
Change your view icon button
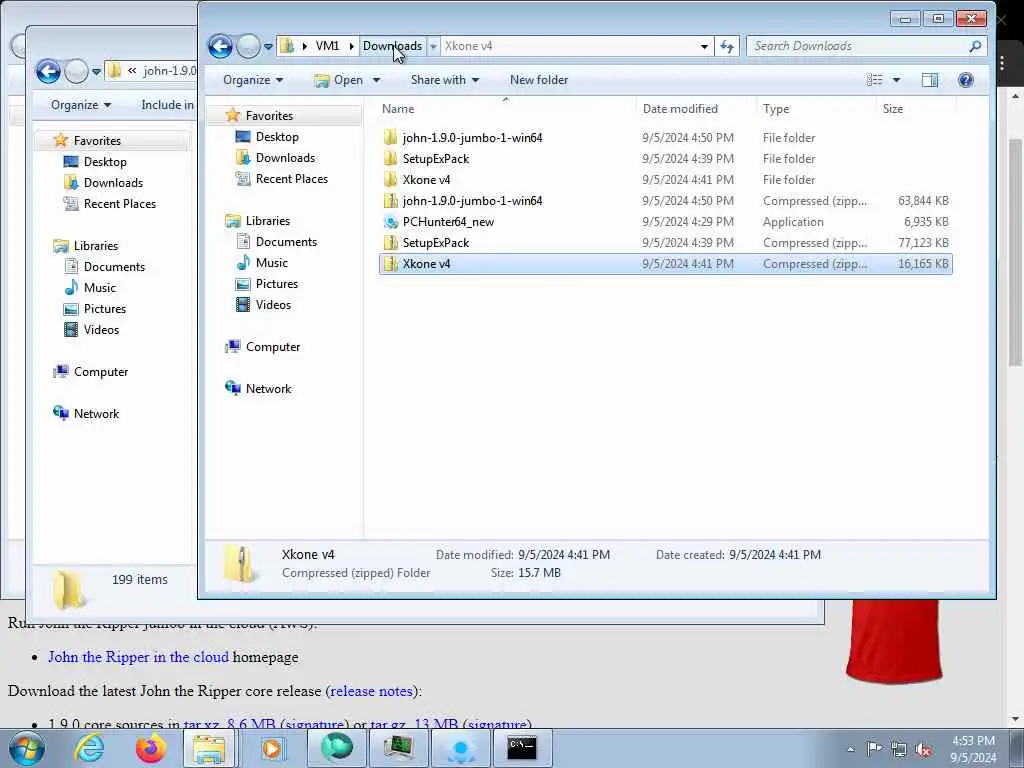(874, 80)
